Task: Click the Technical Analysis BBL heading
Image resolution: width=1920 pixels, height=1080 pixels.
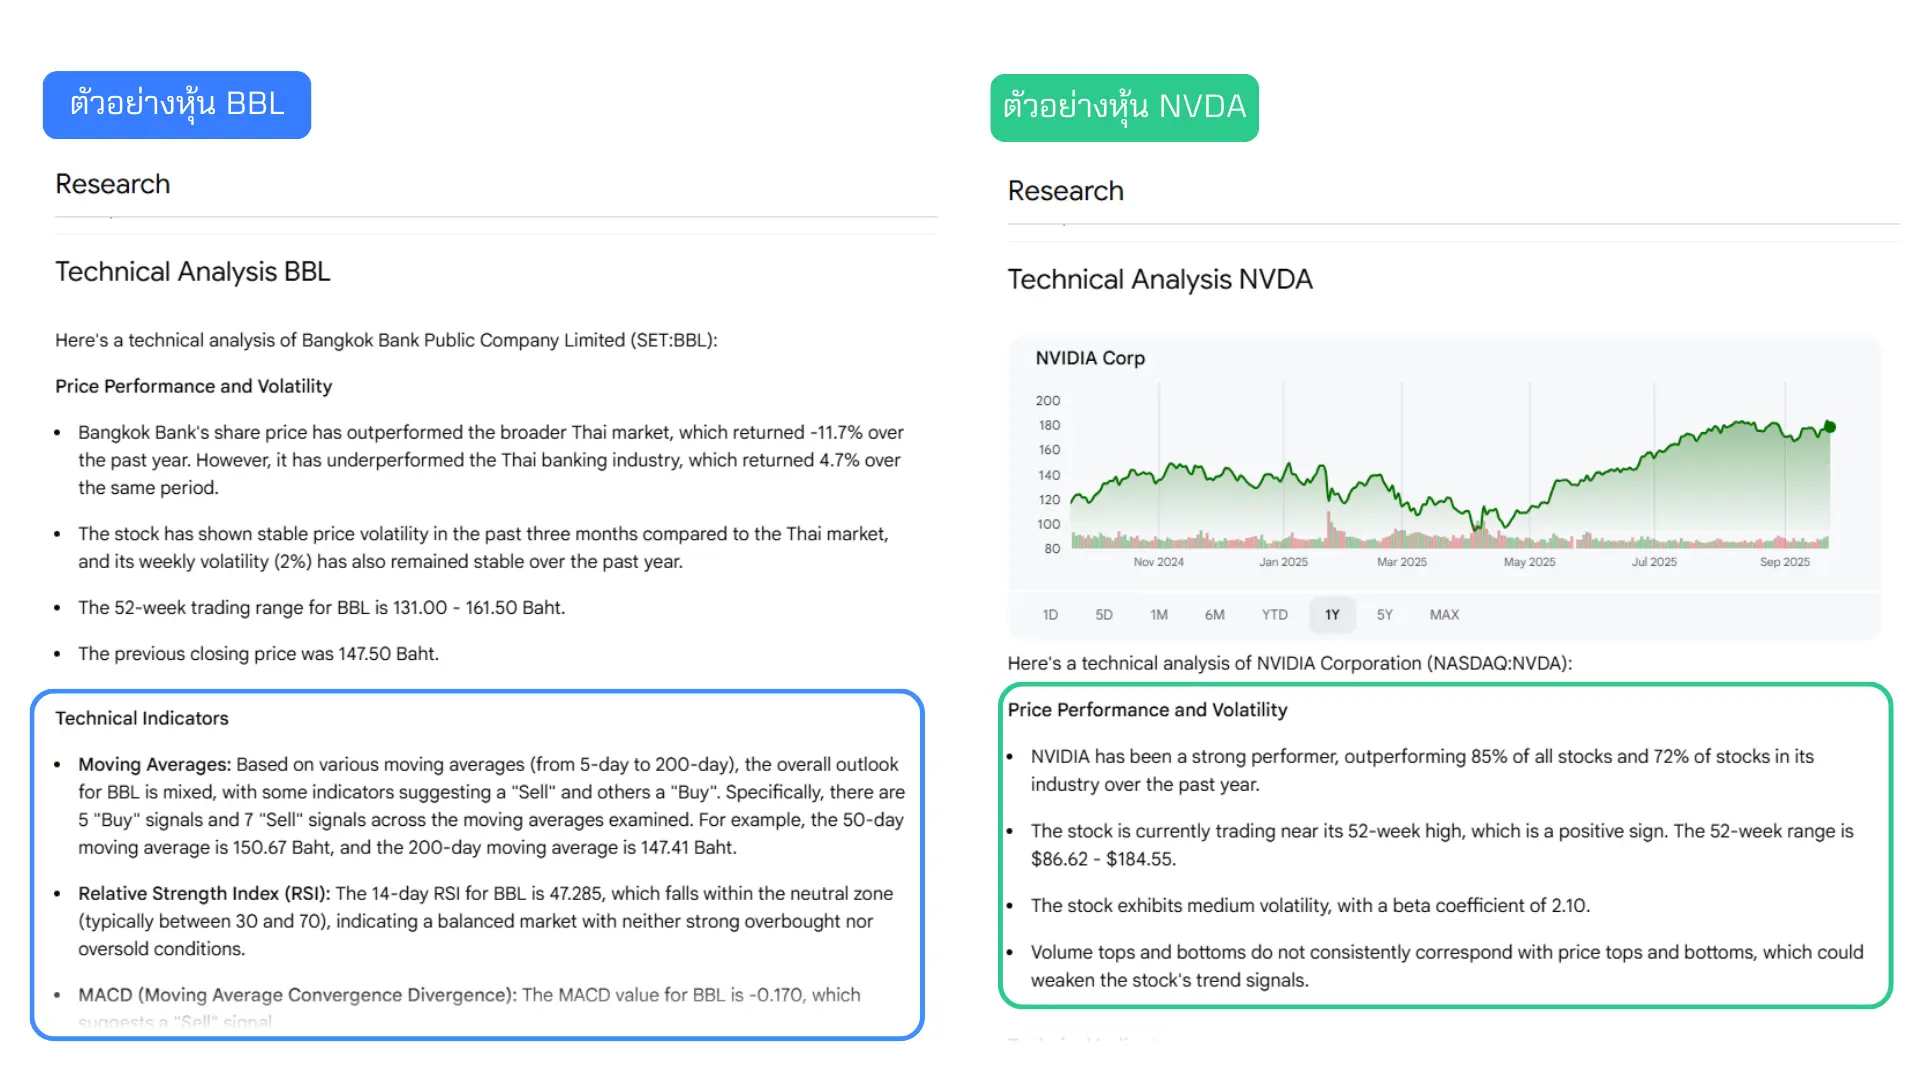Action: pyautogui.click(x=193, y=272)
